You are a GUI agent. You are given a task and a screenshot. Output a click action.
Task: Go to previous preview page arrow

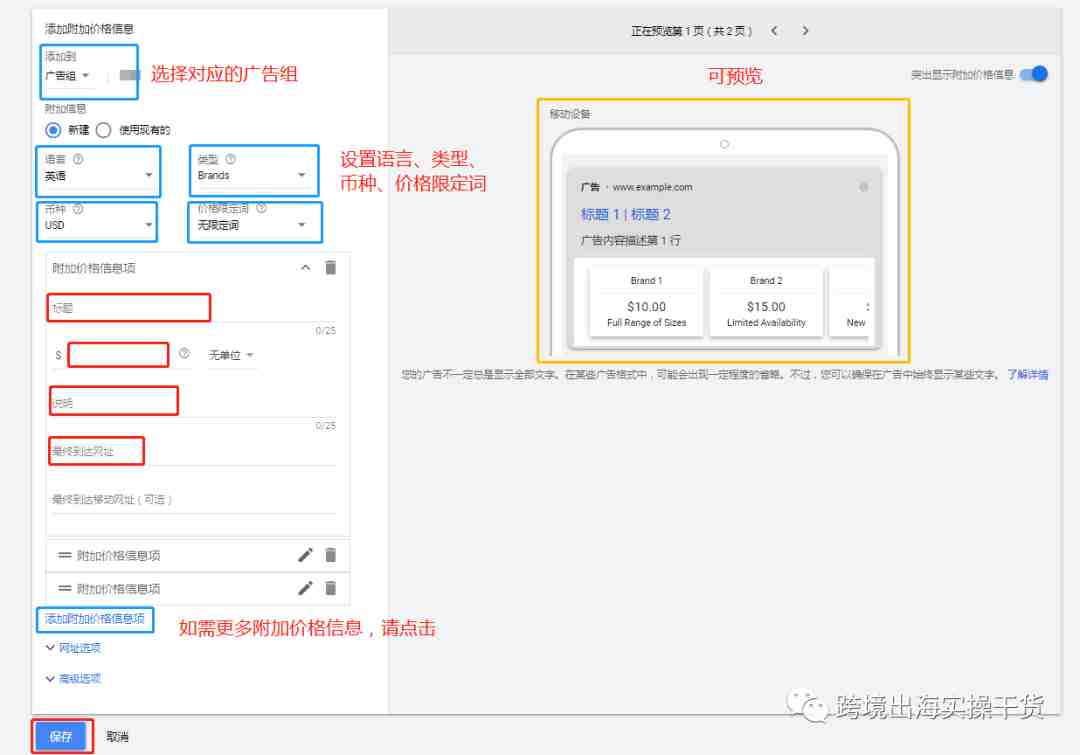774,31
